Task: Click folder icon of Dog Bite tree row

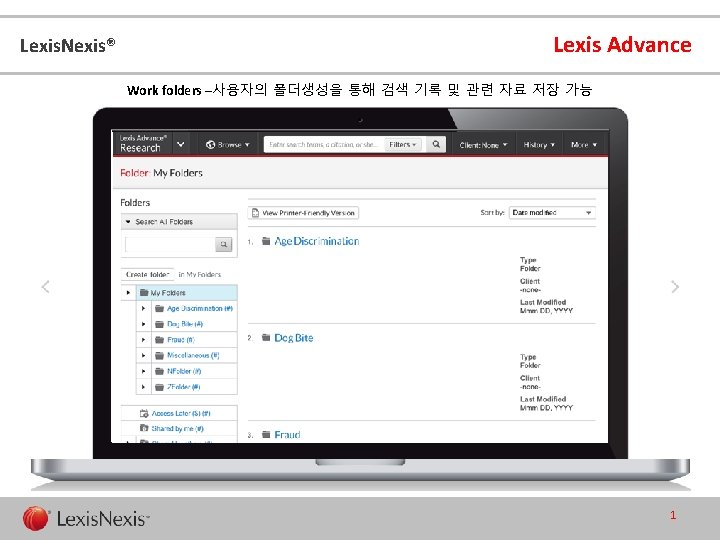Action: (x=159, y=324)
